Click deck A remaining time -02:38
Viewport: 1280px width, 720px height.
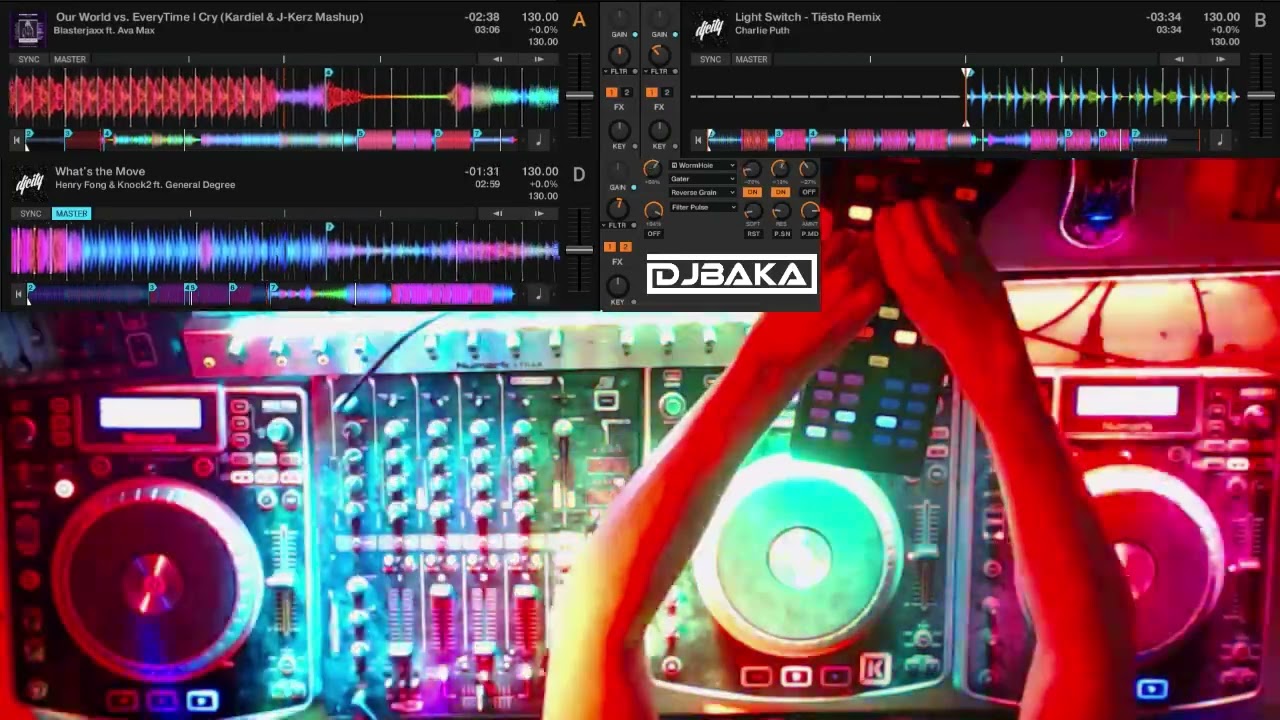pyautogui.click(x=482, y=17)
